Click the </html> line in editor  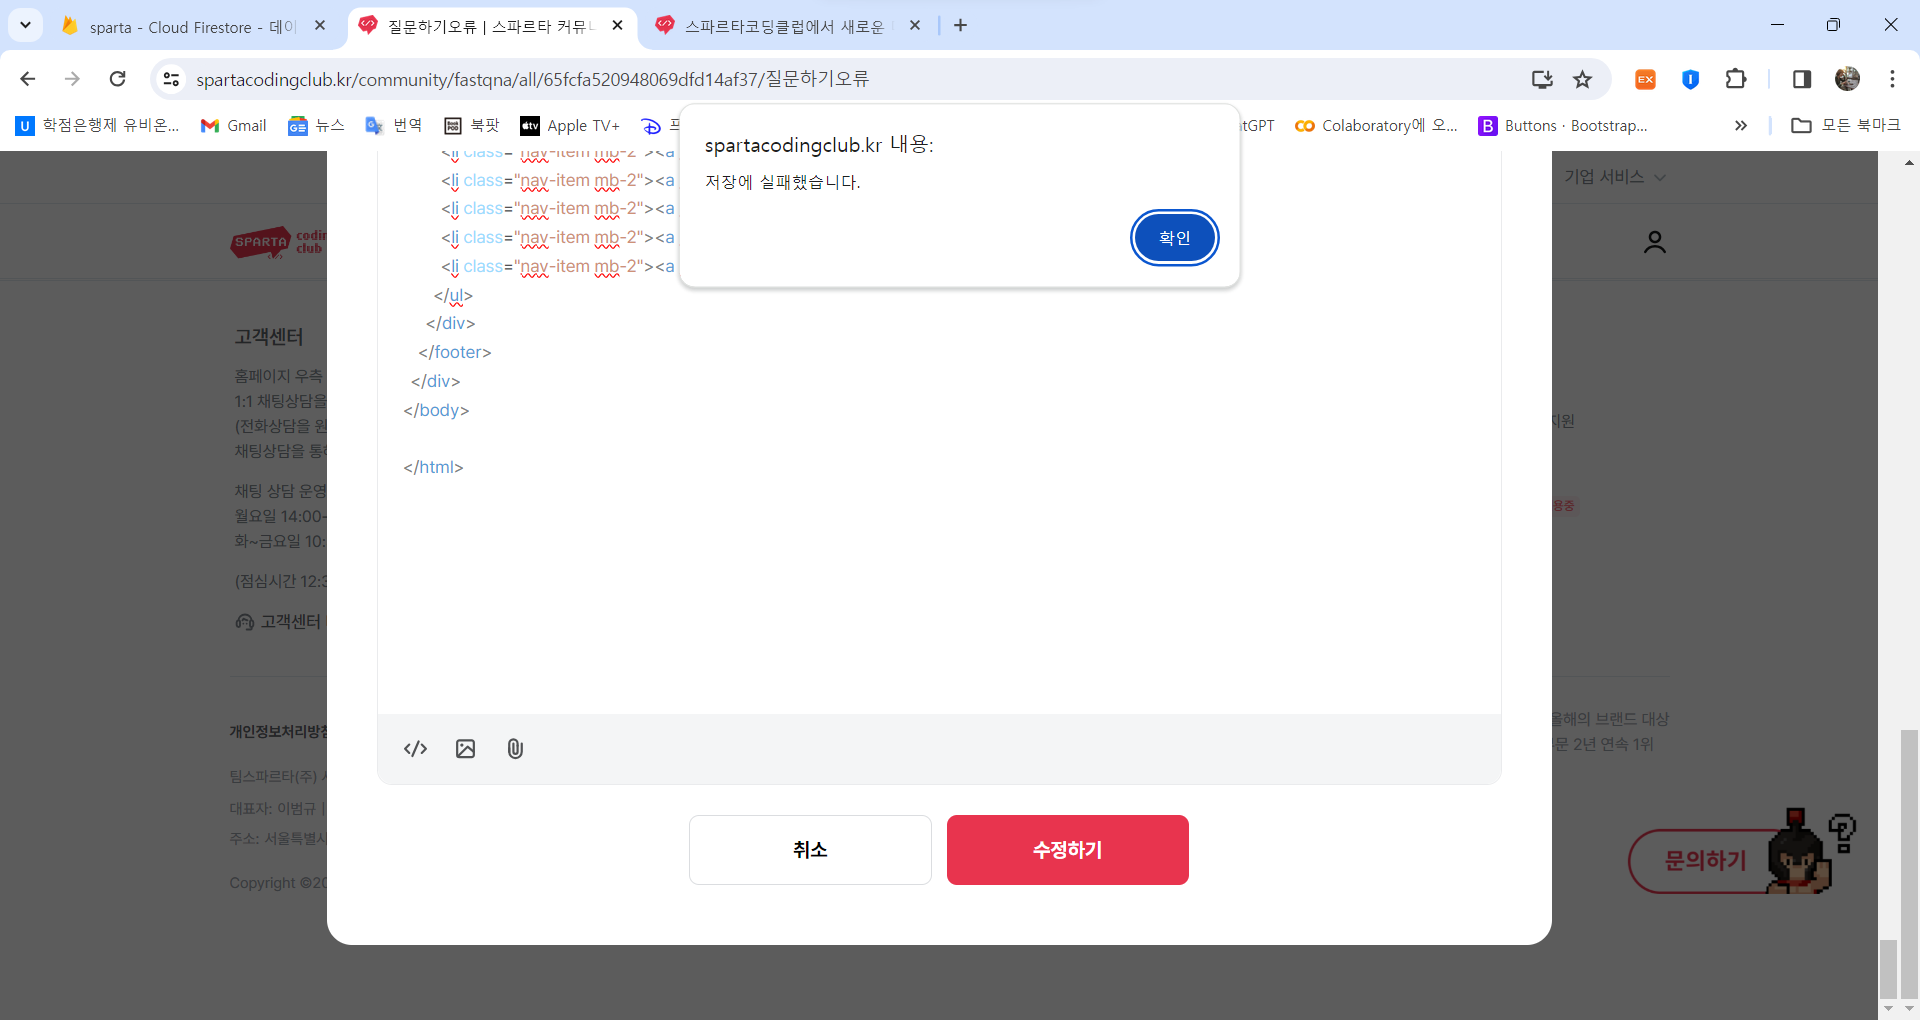[x=433, y=467]
